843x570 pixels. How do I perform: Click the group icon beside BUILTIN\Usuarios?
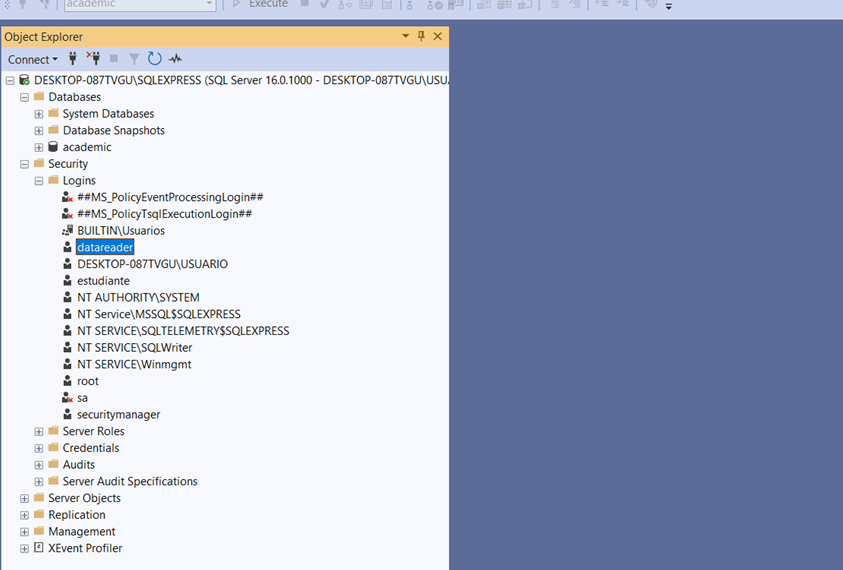click(67, 230)
